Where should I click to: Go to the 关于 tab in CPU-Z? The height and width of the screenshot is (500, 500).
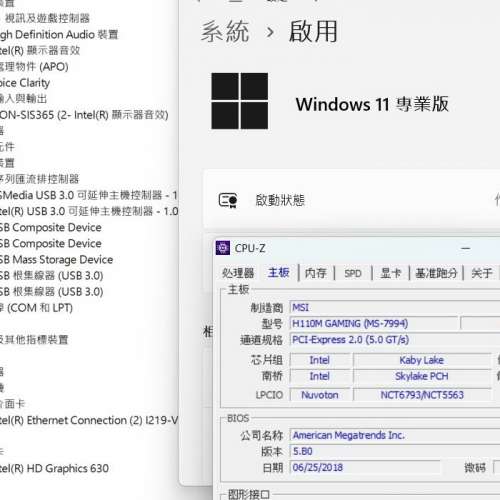(x=482, y=273)
